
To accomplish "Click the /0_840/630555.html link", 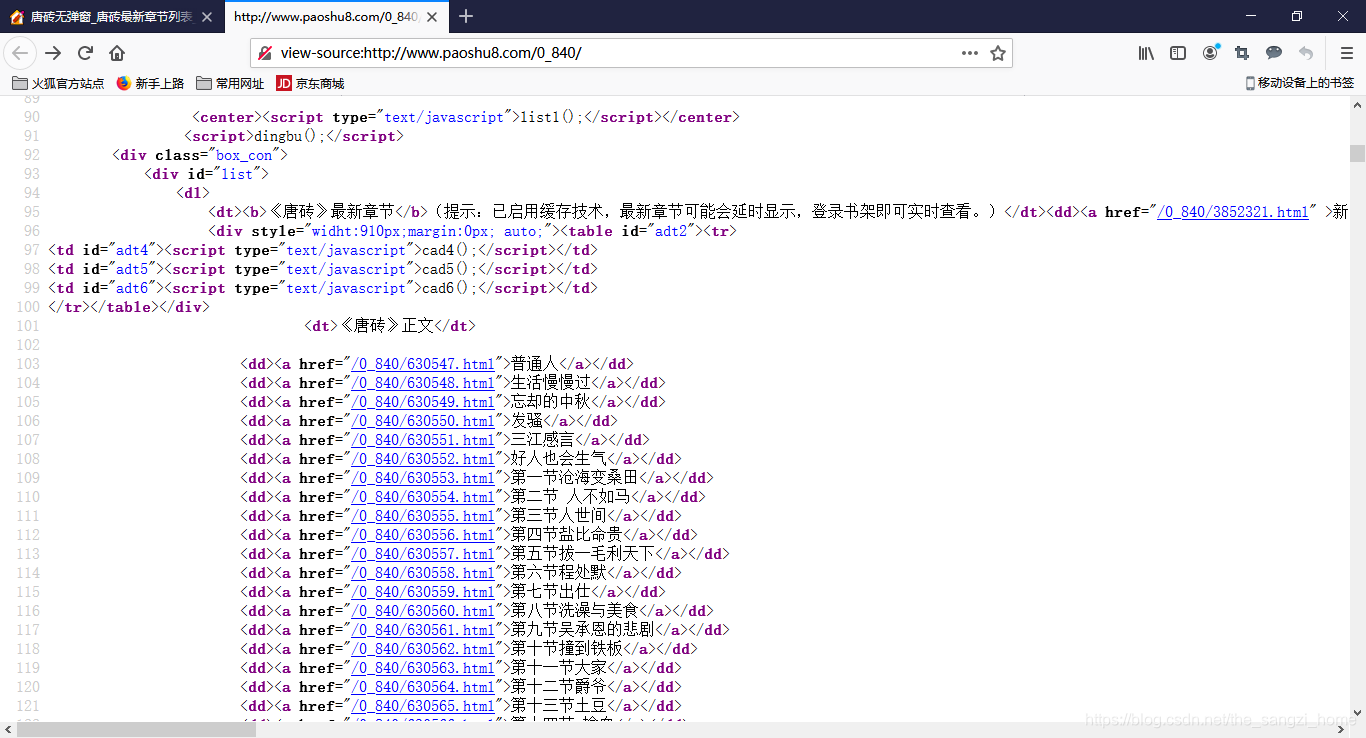I will tap(422, 516).
